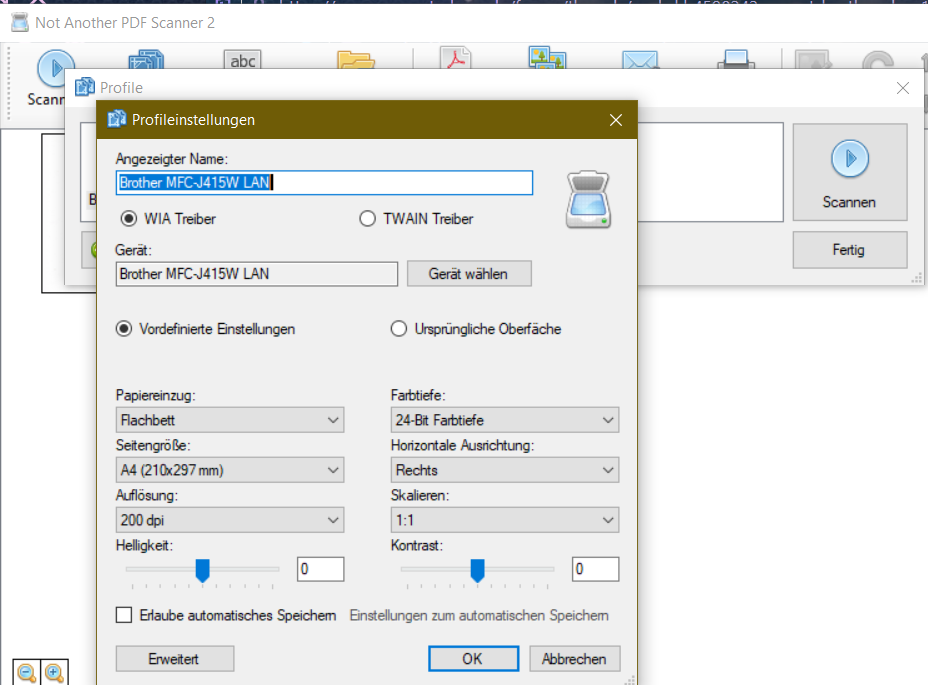
Task: Click the scanner device icon in Profileinstellungen
Action: pos(588,200)
